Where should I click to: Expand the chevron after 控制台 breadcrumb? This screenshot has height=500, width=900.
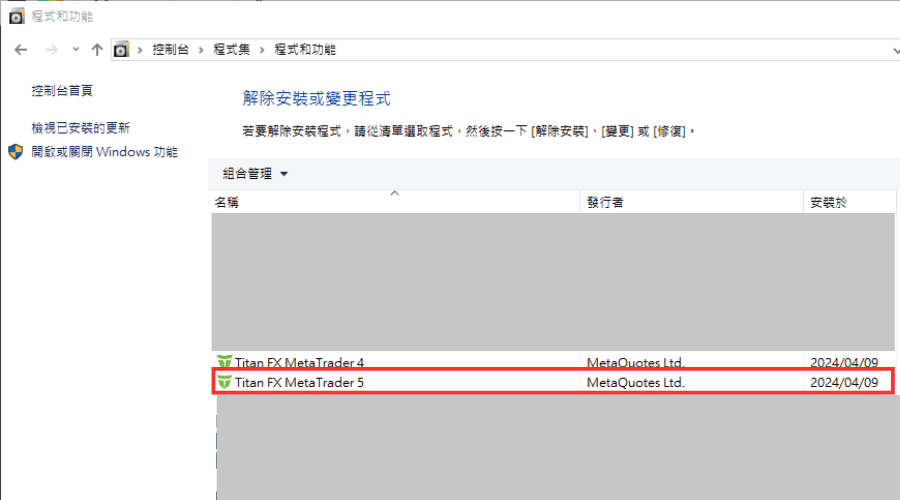pos(201,50)
